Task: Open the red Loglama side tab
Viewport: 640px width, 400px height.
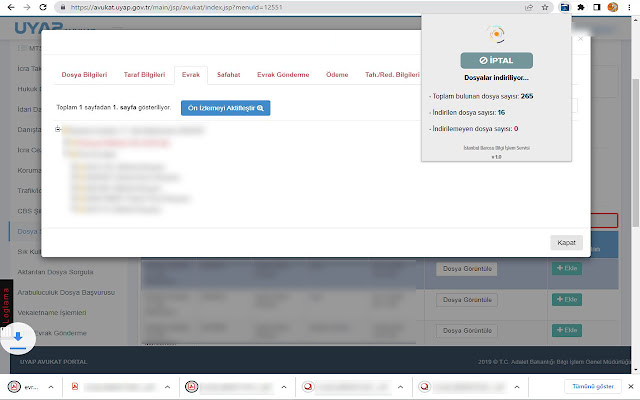Action: [6, 304]
